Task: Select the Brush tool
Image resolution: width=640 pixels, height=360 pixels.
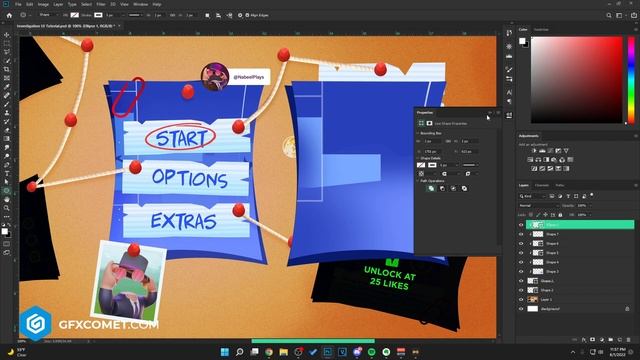Action: click(x=7, y=104)
